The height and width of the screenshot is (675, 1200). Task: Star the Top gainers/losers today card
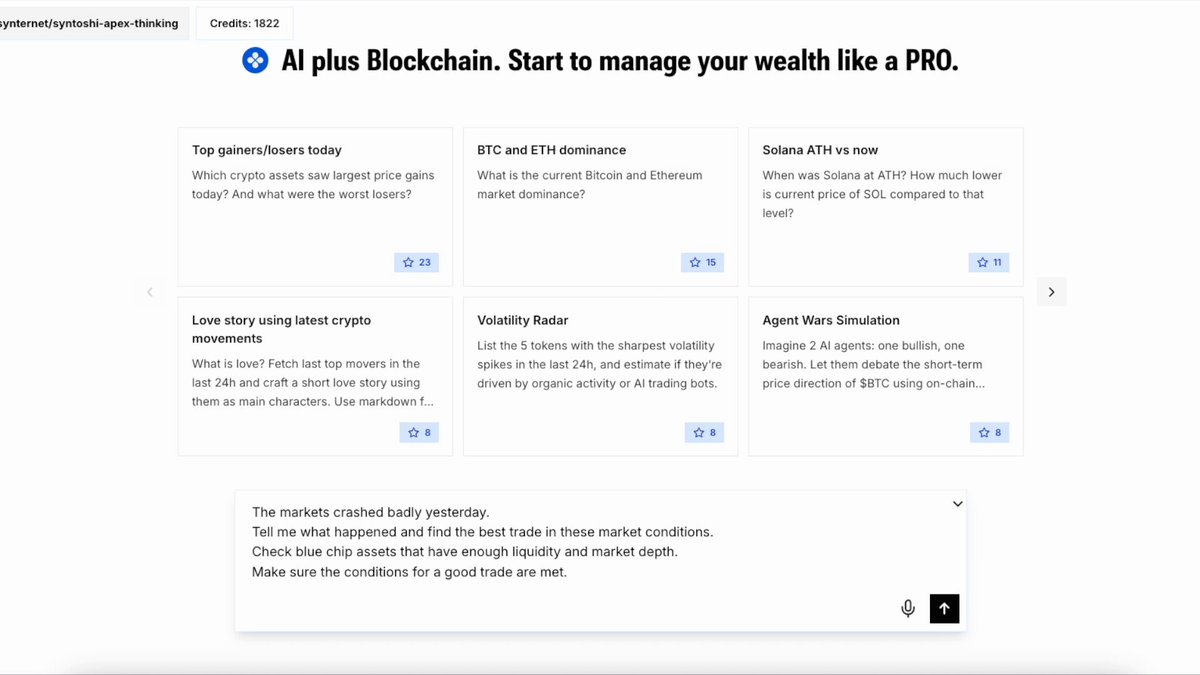click(x=416, y=262)
